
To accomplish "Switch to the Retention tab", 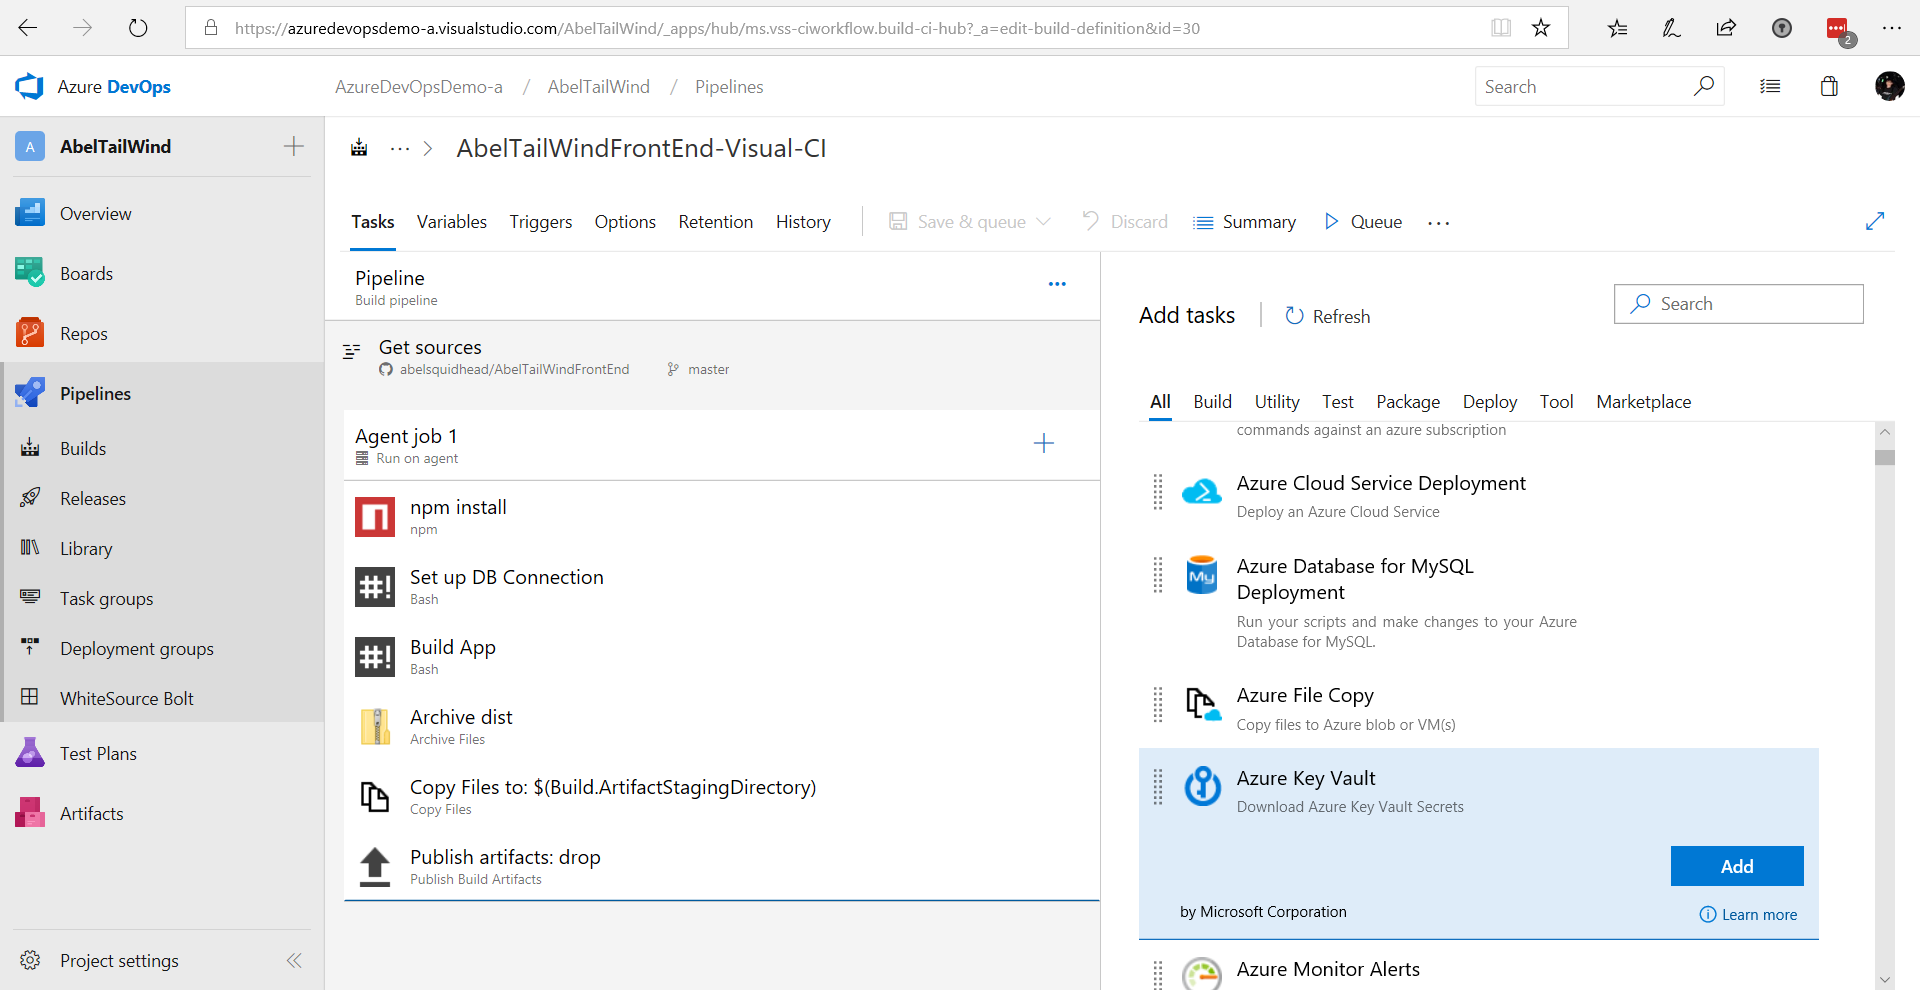I will click(716, 222).
